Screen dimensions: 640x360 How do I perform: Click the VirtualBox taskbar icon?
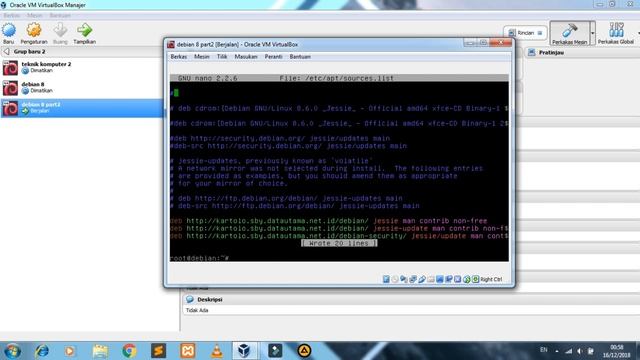(x=244, y=351)
